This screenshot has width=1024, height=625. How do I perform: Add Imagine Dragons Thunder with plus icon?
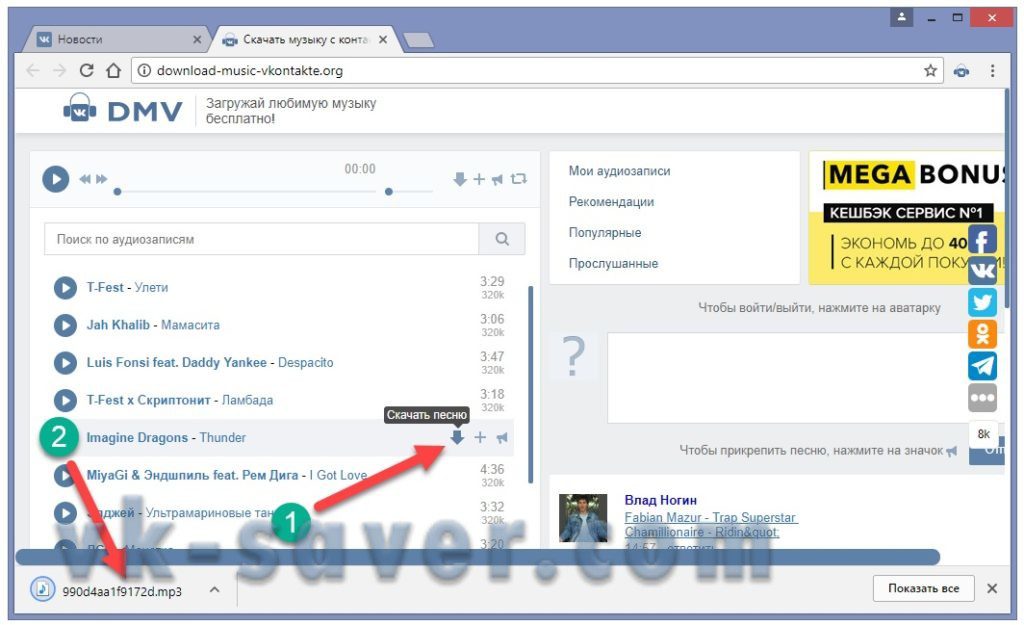pyautogui.click(x=480, y=438)
